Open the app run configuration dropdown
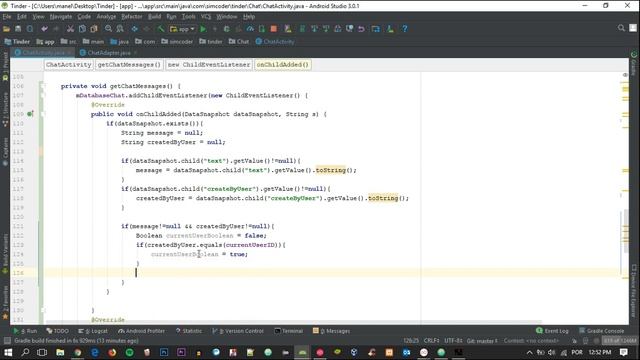 182,29
